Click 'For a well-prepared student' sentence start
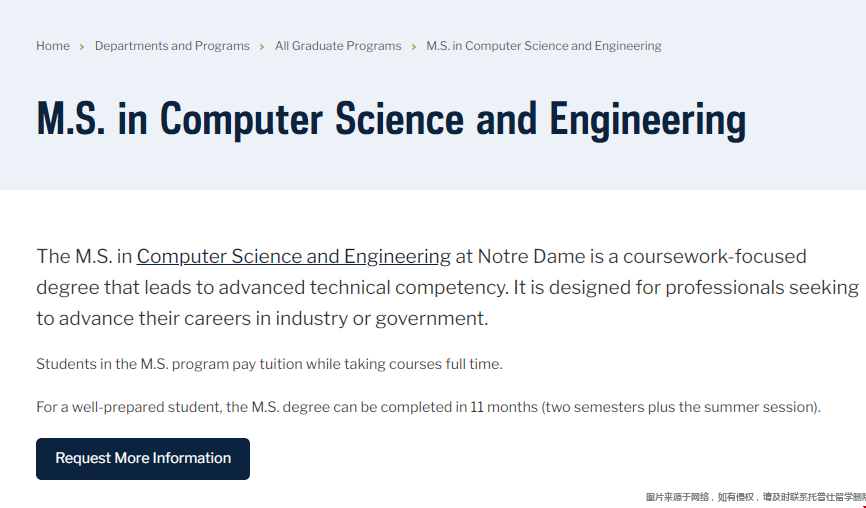The image size is (866, 508). [x=129, y=408]
